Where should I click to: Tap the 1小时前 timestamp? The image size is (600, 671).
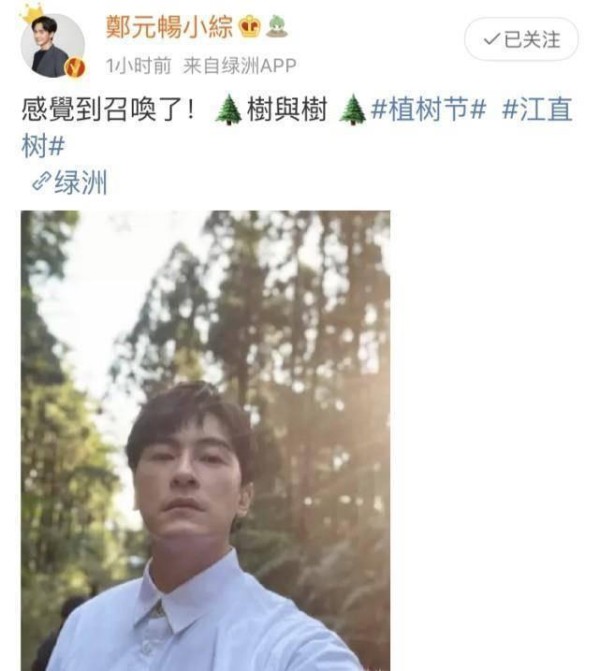coord(138,65)
